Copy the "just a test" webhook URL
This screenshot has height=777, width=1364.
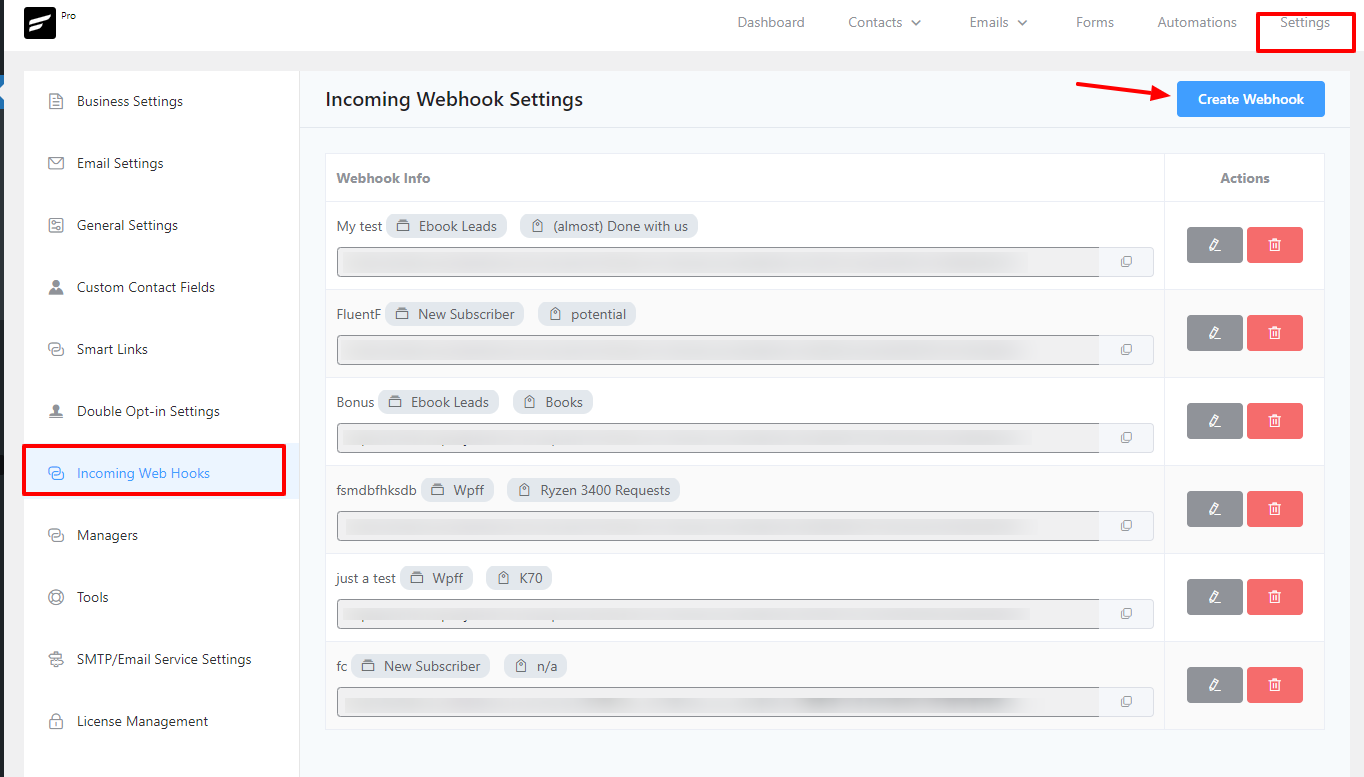pos(1126,613)
